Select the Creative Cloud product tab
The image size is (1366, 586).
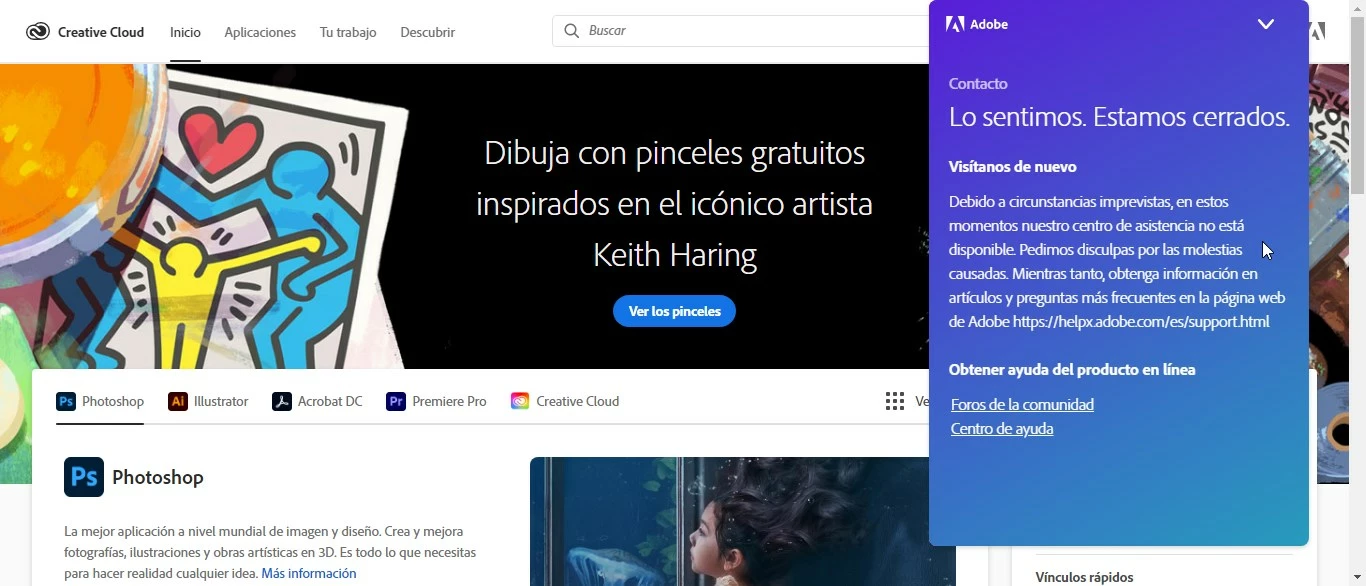click(565, 401)
